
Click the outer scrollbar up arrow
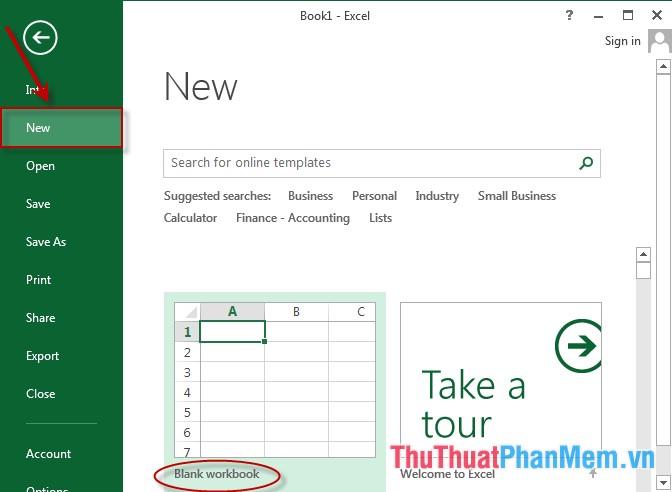coord(663,66)
